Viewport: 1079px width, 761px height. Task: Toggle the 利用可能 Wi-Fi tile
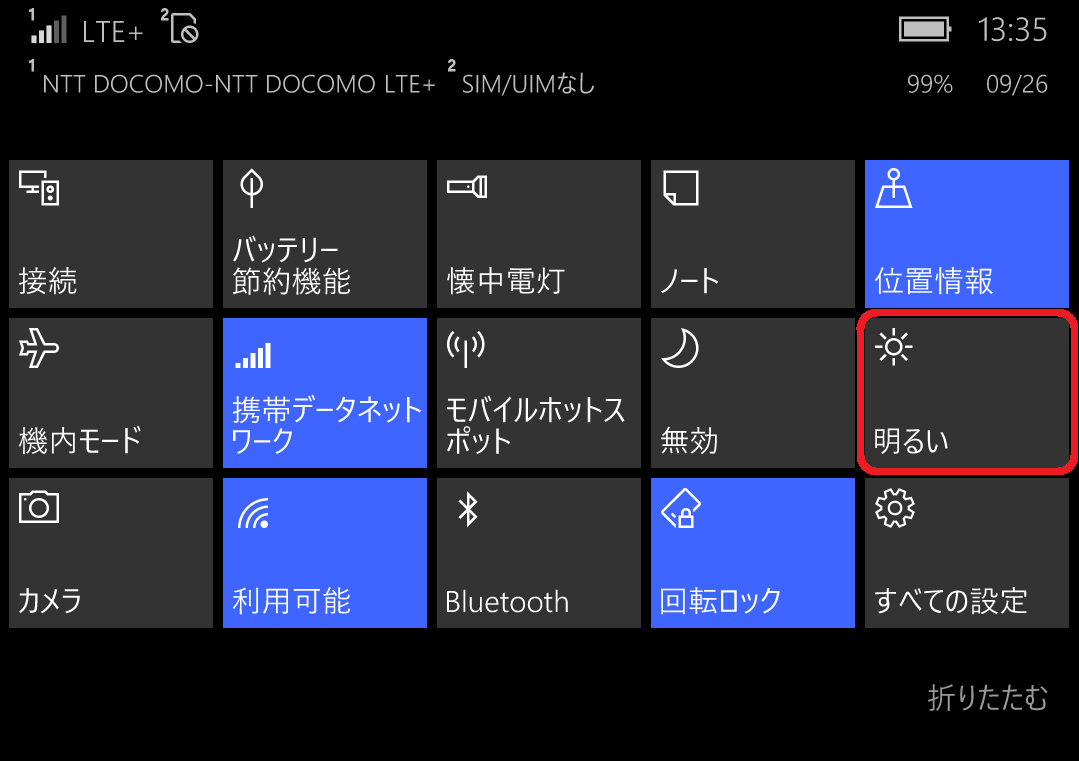coord(325,553)
